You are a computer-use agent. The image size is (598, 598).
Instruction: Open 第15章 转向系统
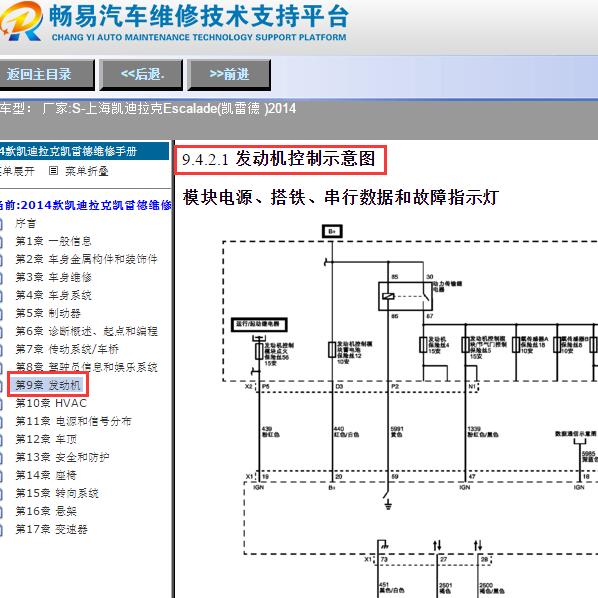point(57,493)
